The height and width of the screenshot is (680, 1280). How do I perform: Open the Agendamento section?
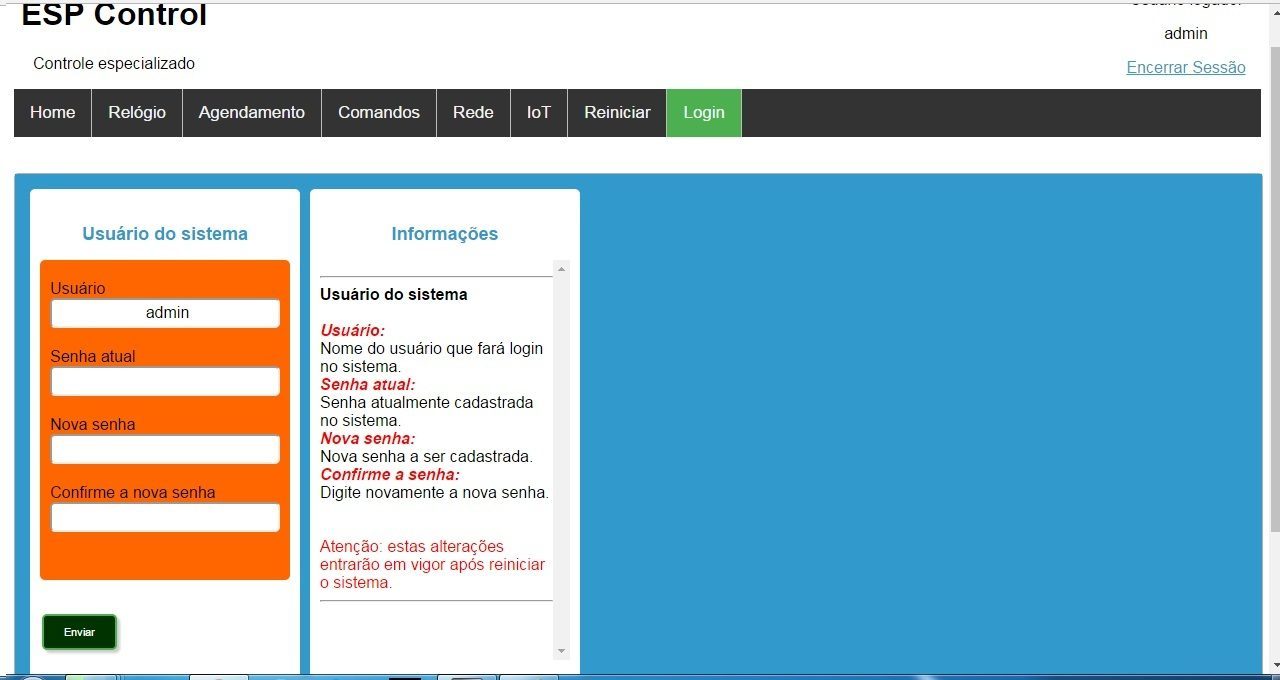pyautogui.click(x=252, y=113)
